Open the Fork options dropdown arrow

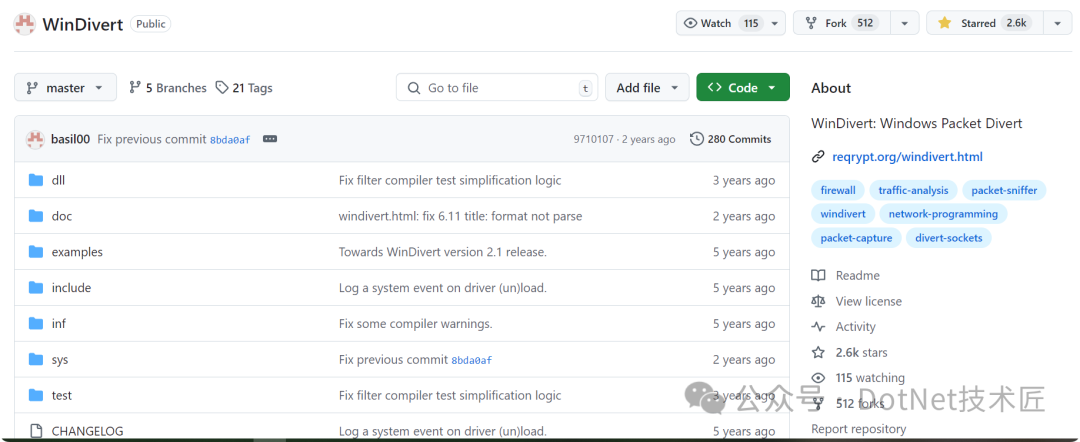904,23
